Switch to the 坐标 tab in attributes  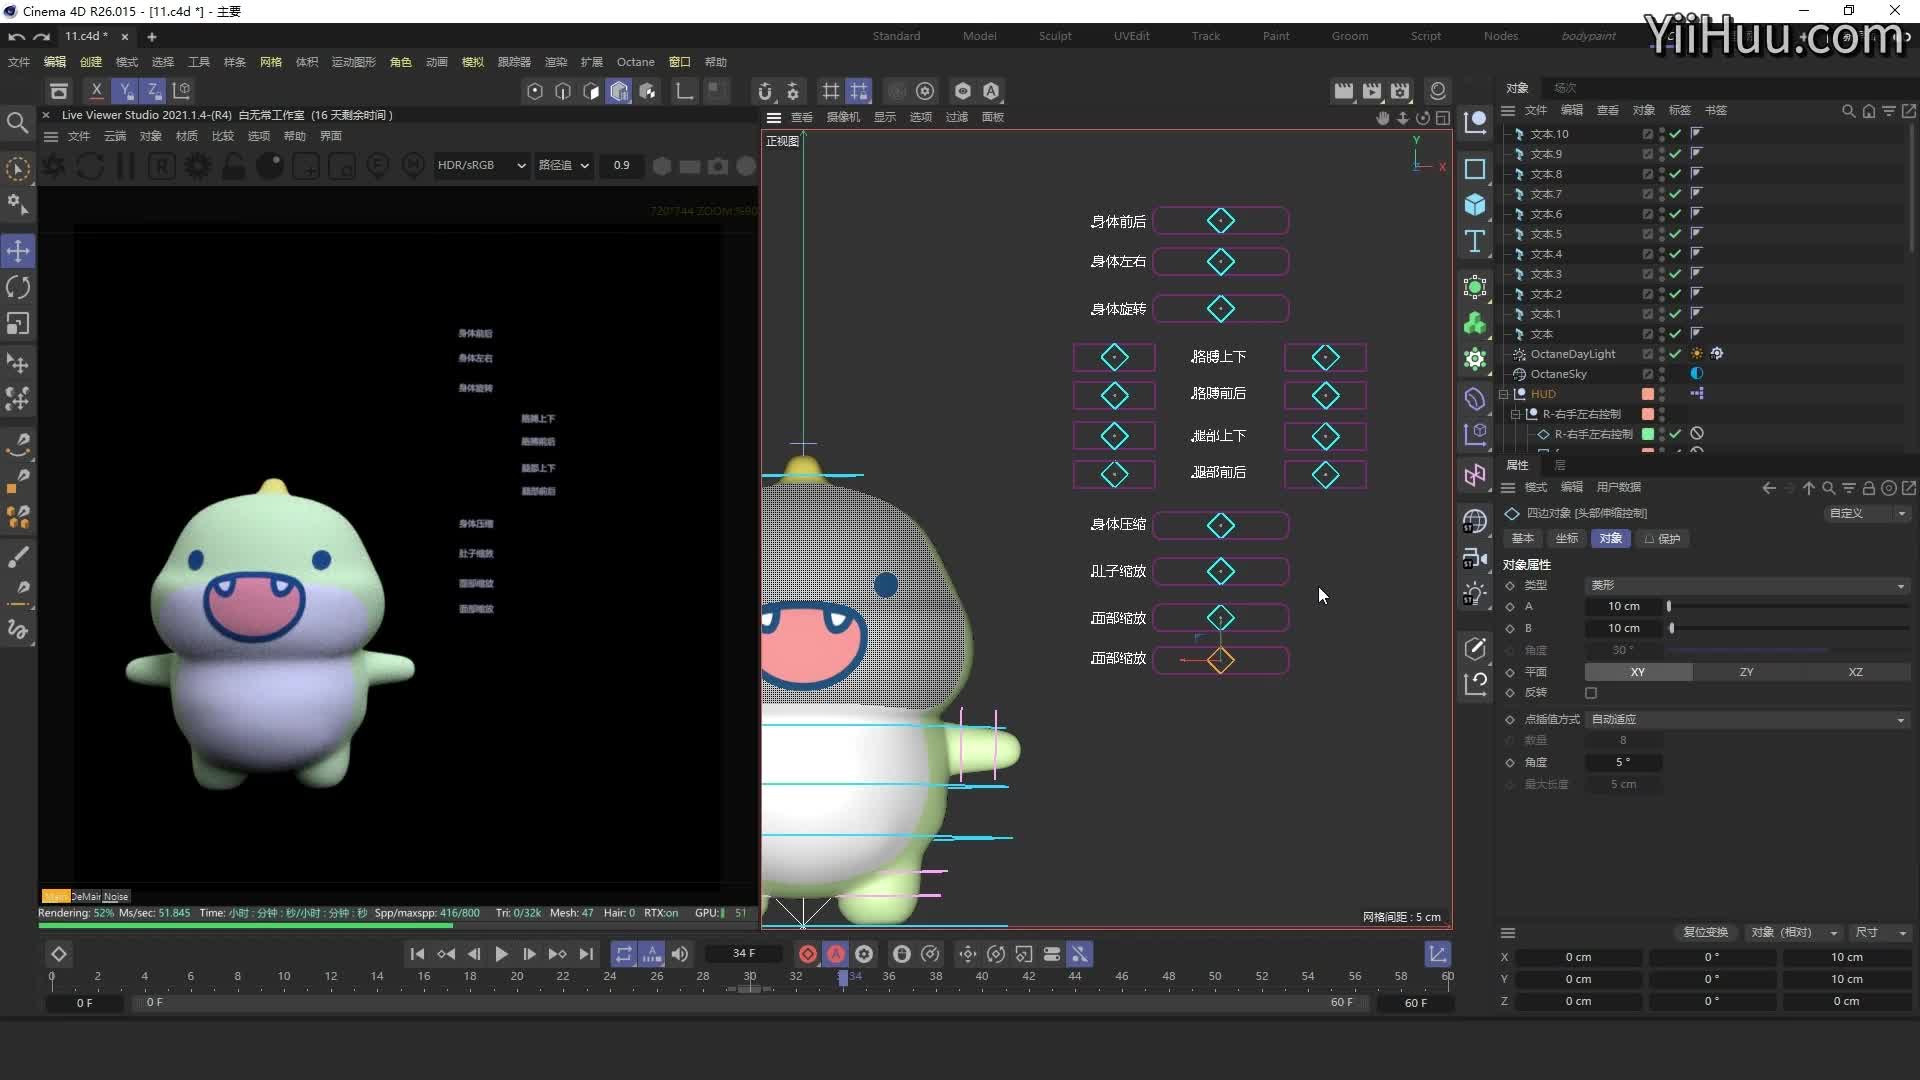[1566, 538]
